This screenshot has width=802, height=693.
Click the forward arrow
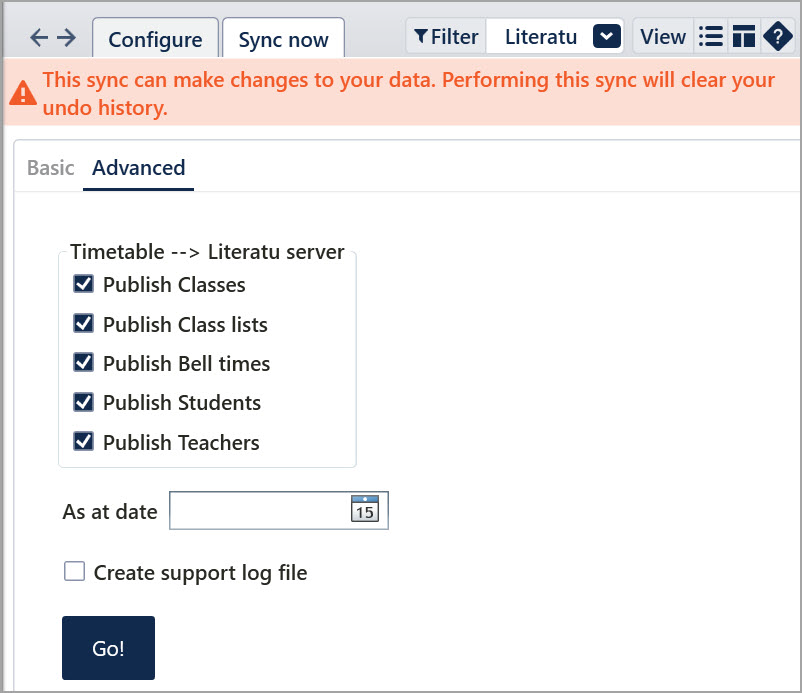click(67, 38)
